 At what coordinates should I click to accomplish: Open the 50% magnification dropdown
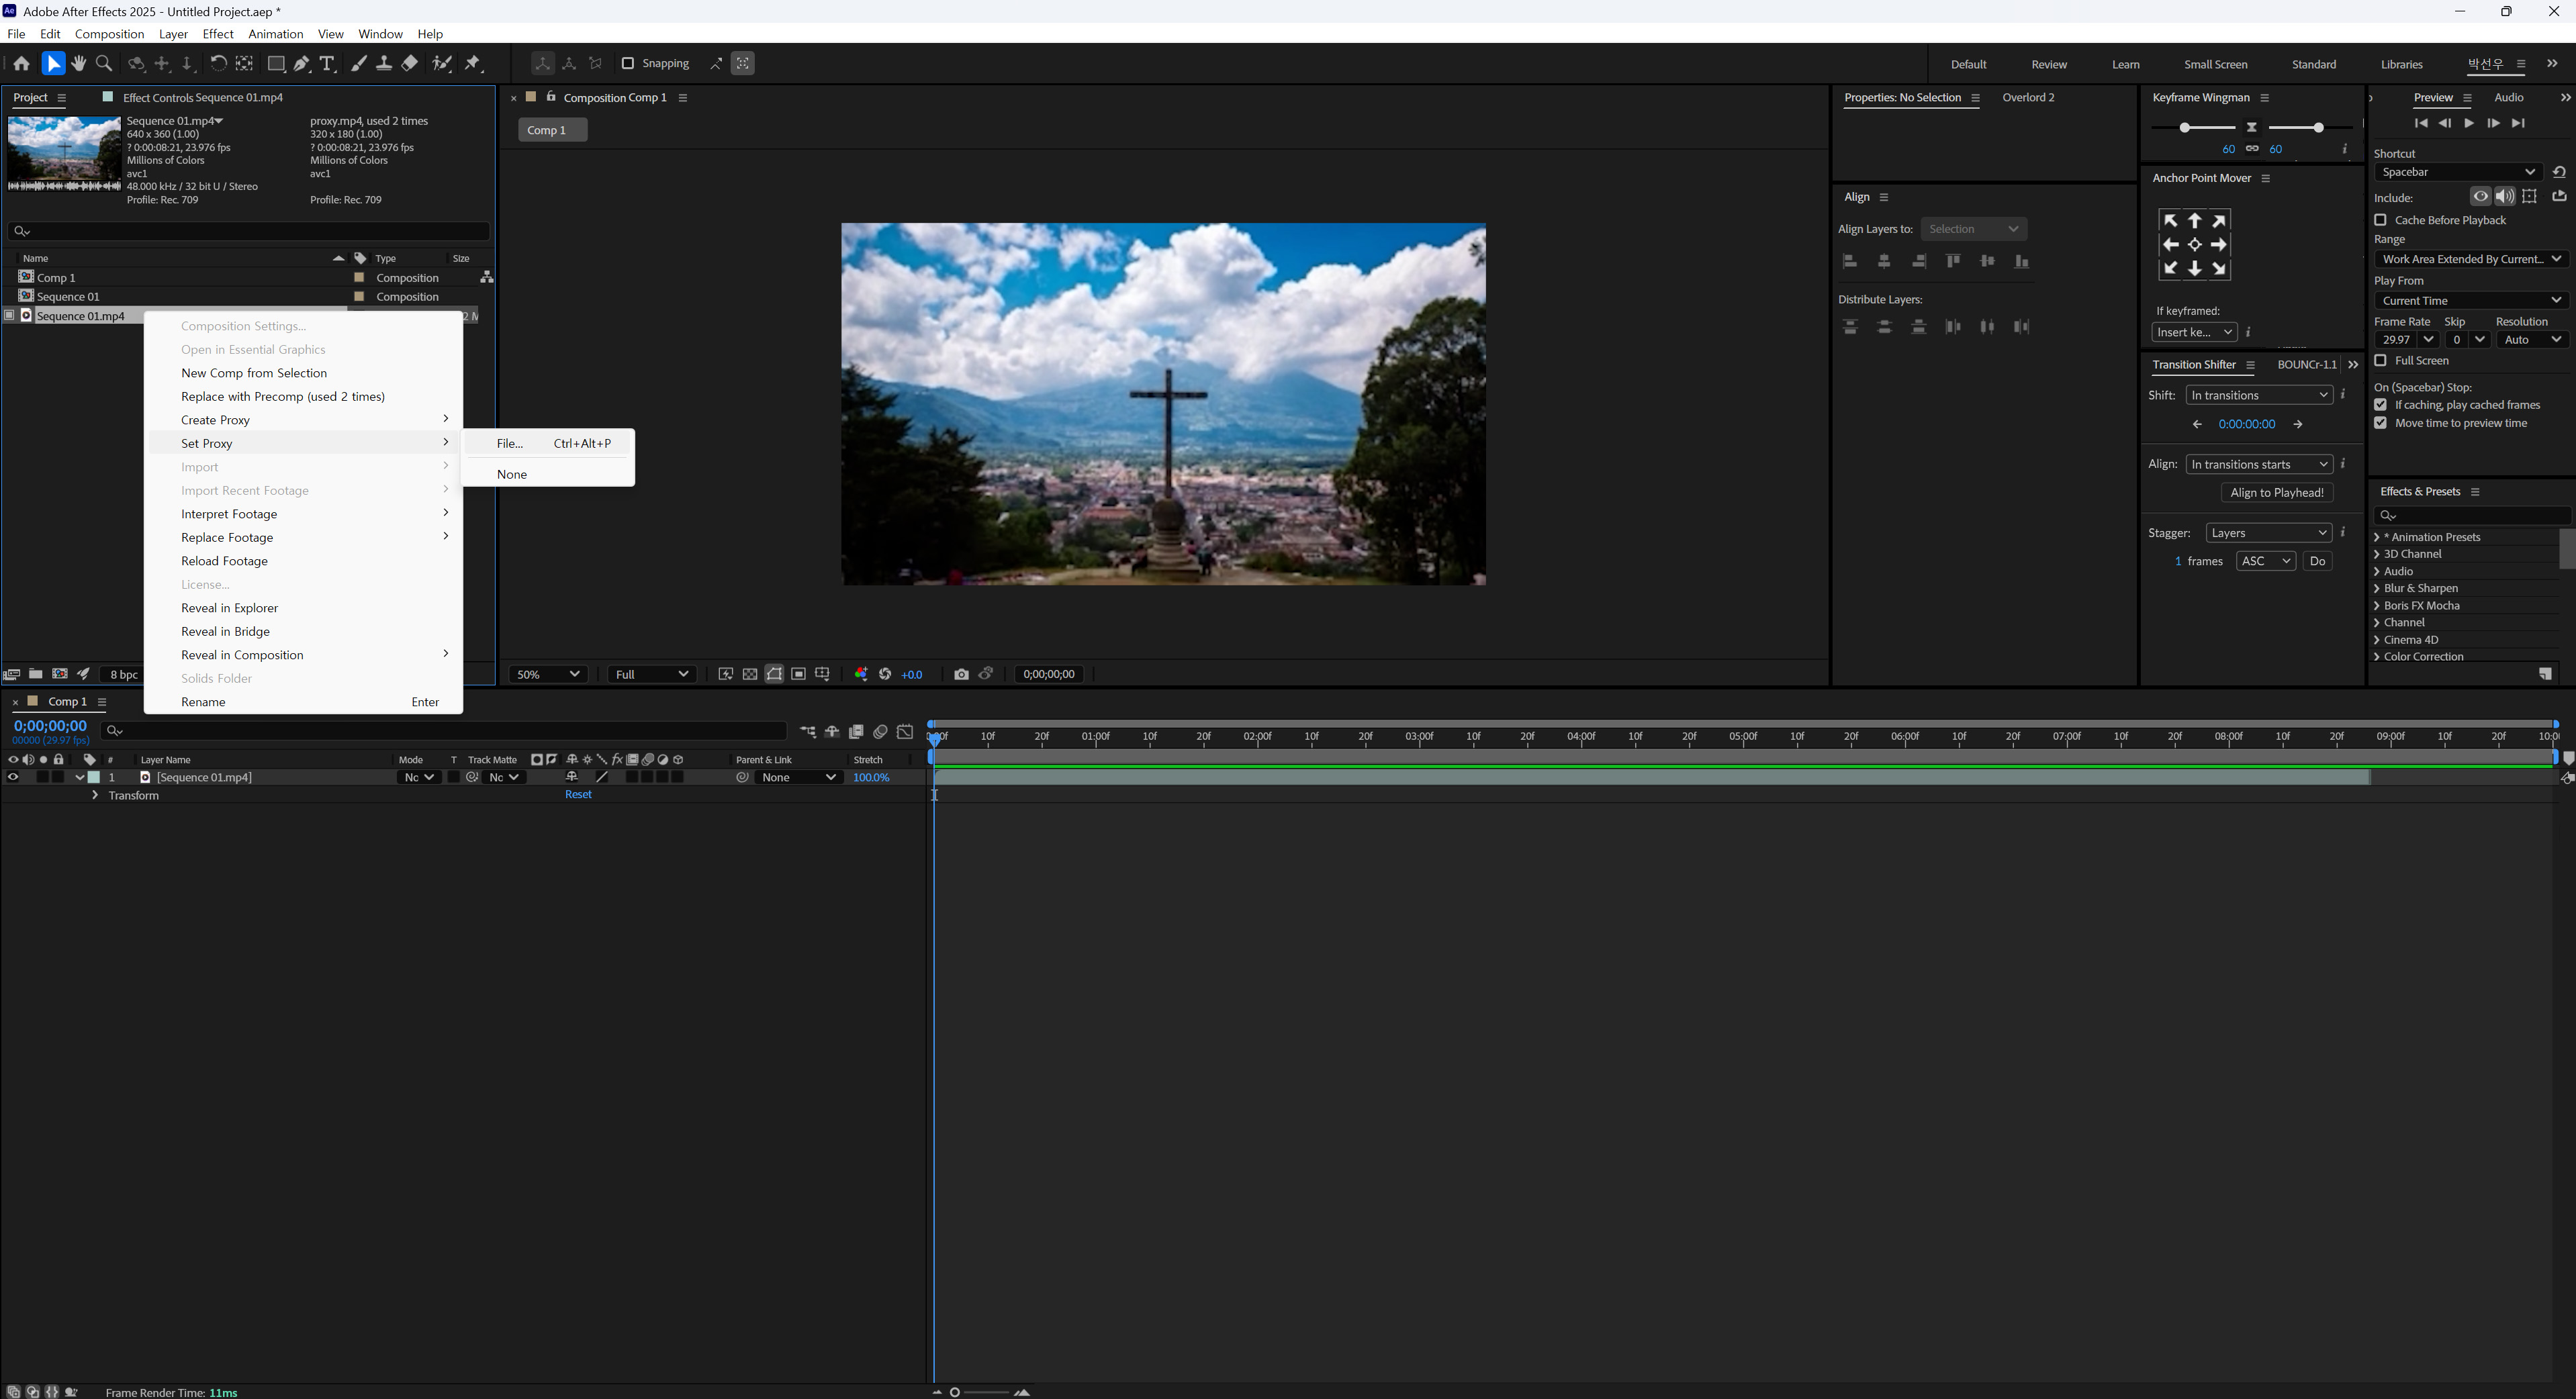(548, 675)
